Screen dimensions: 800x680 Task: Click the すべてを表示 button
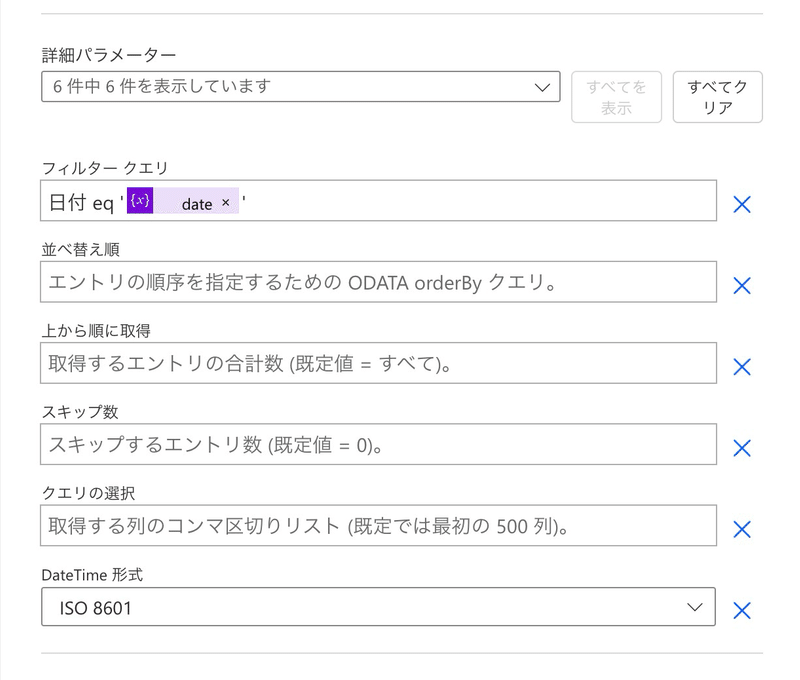[x=616, y=97]
